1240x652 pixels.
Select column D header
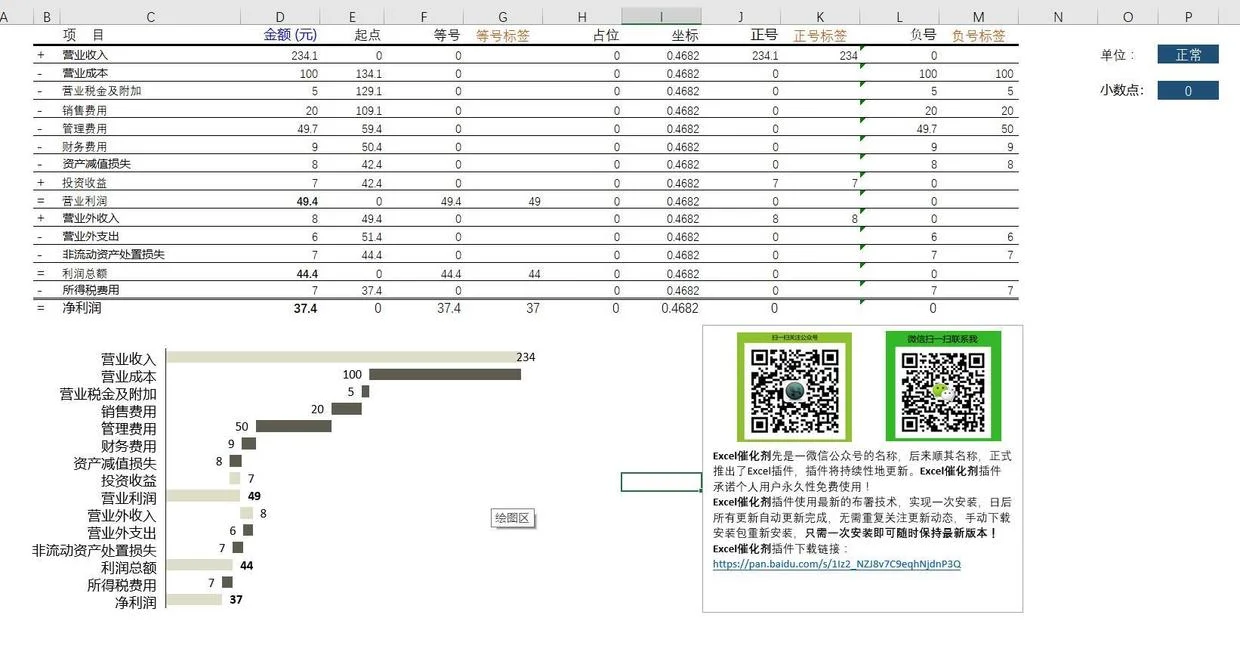280,16
